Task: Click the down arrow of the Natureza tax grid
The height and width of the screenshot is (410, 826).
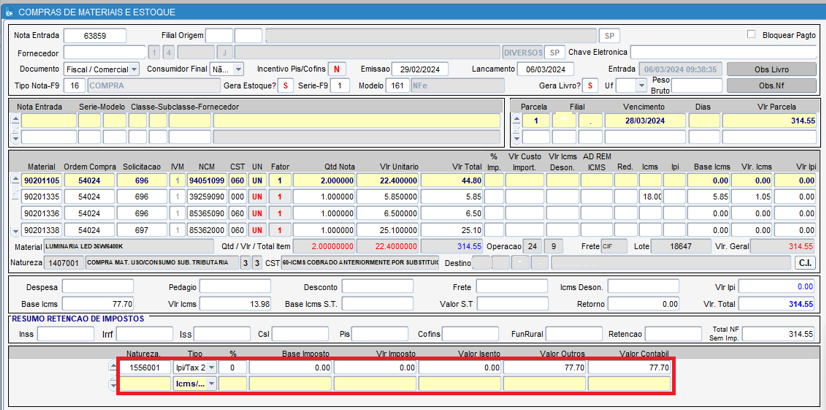Action: click(111, 386)
